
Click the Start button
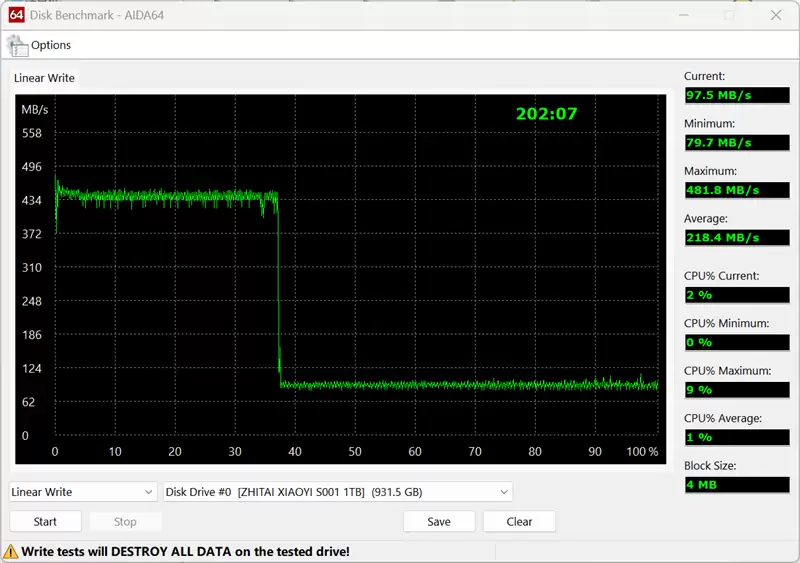(x=45, y=522)
